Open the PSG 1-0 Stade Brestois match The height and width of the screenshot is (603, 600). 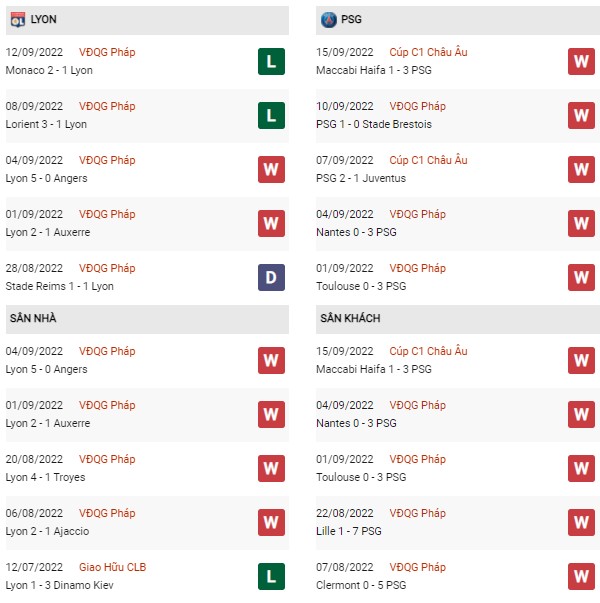374,124
